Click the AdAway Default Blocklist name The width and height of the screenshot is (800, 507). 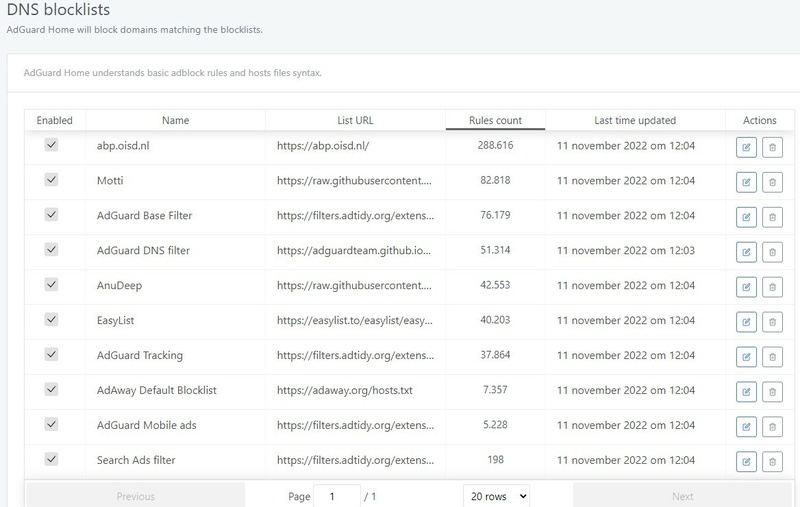[x=157, y=391]
